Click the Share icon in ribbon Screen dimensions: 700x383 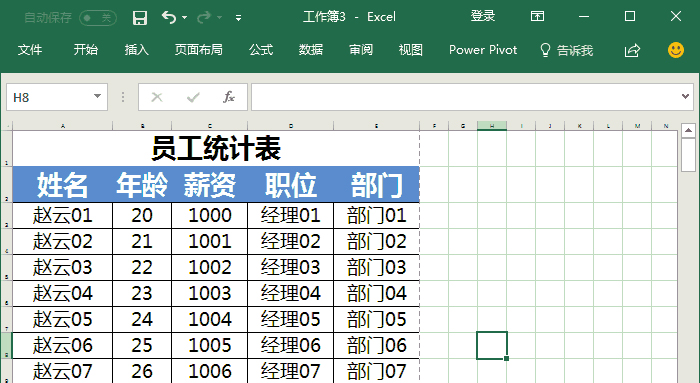632,50
